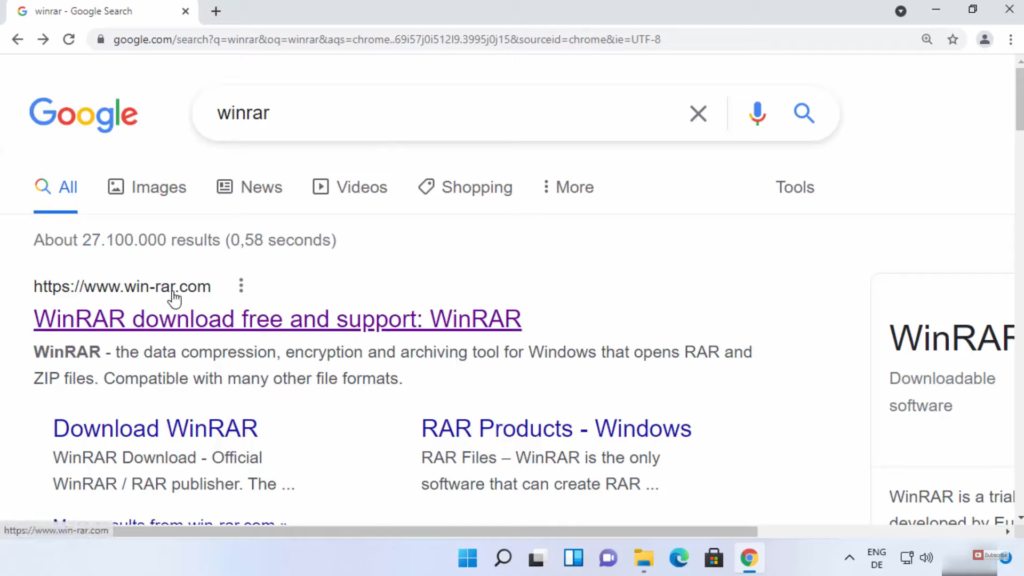Clear the search box with the X icon
Viewport: 1024px width, 576px height.
pyautogui.click(x=698, y=114)
